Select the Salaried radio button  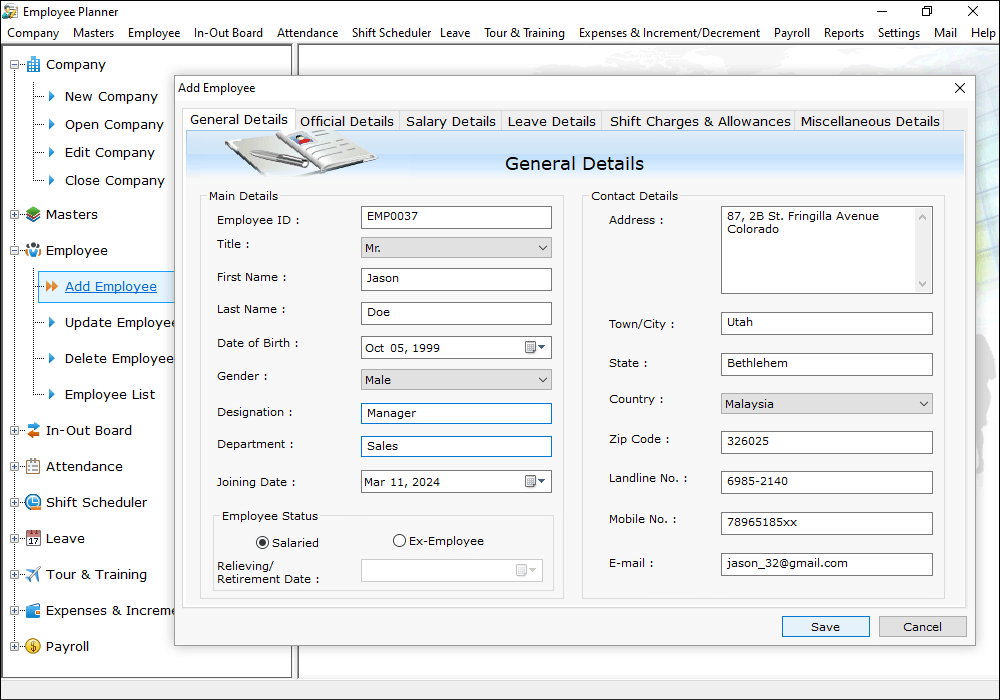pos(262,543)
